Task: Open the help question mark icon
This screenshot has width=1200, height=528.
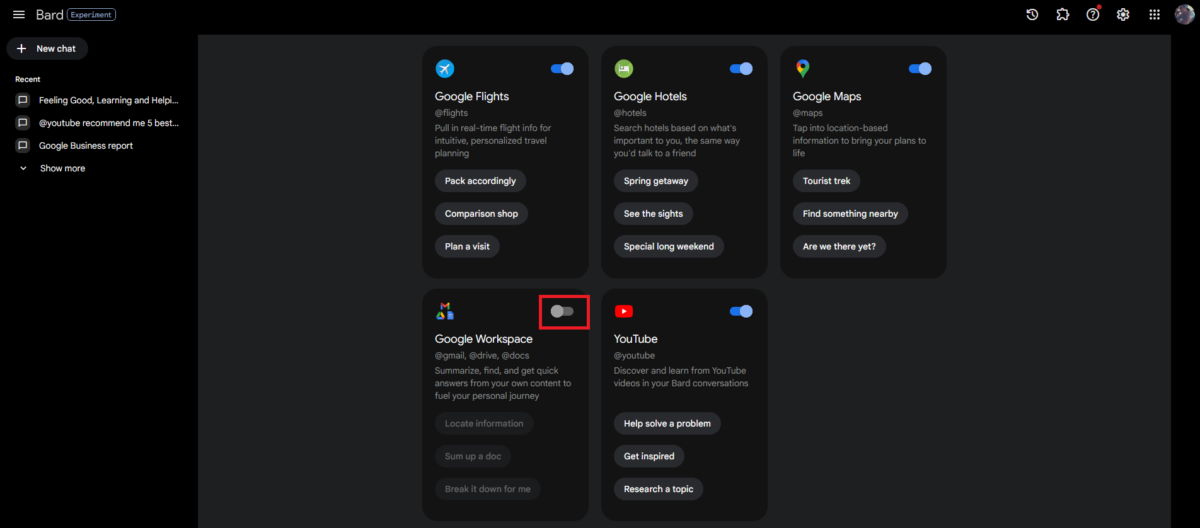Action: click(1093, 14)
